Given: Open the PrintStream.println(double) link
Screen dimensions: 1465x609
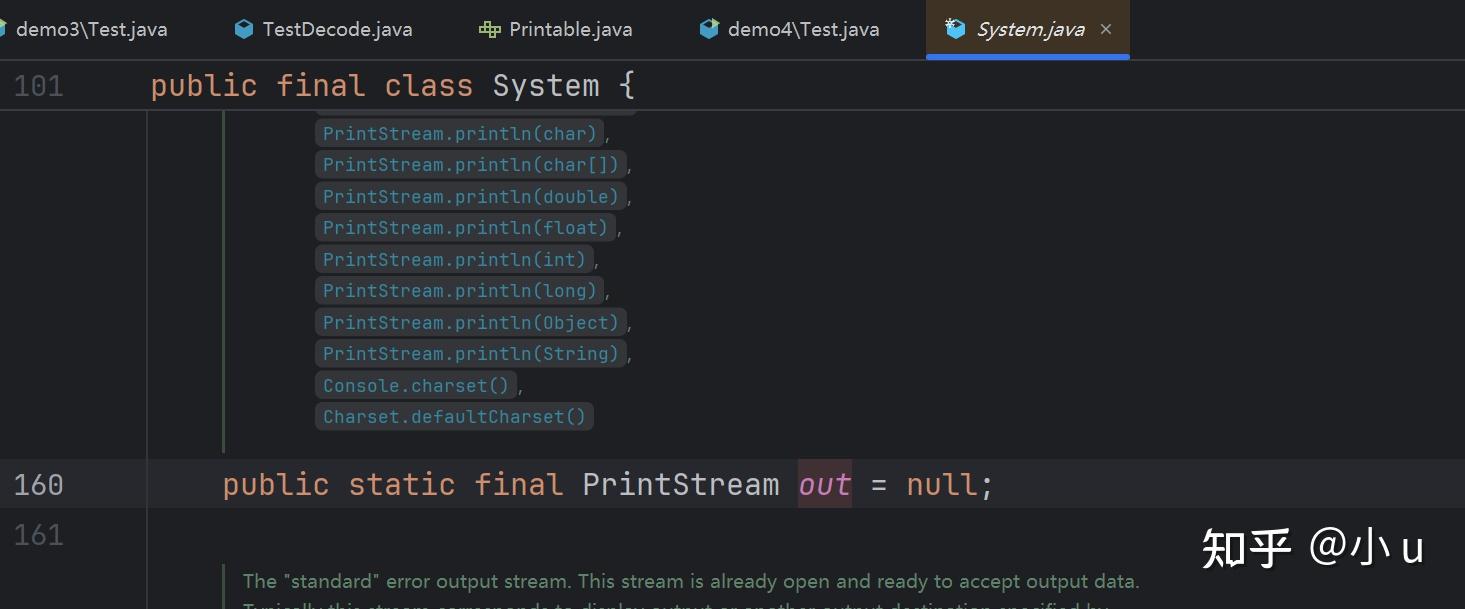Looking at the screenshot, I should pos(471,196).
